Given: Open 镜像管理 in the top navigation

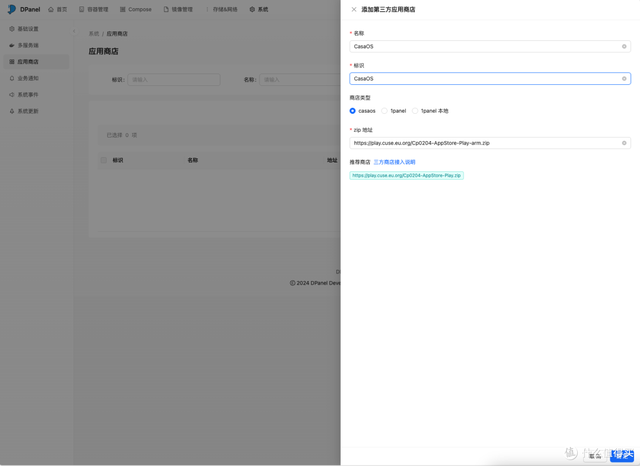Looking at the screenshot, I should coord(178,9).
